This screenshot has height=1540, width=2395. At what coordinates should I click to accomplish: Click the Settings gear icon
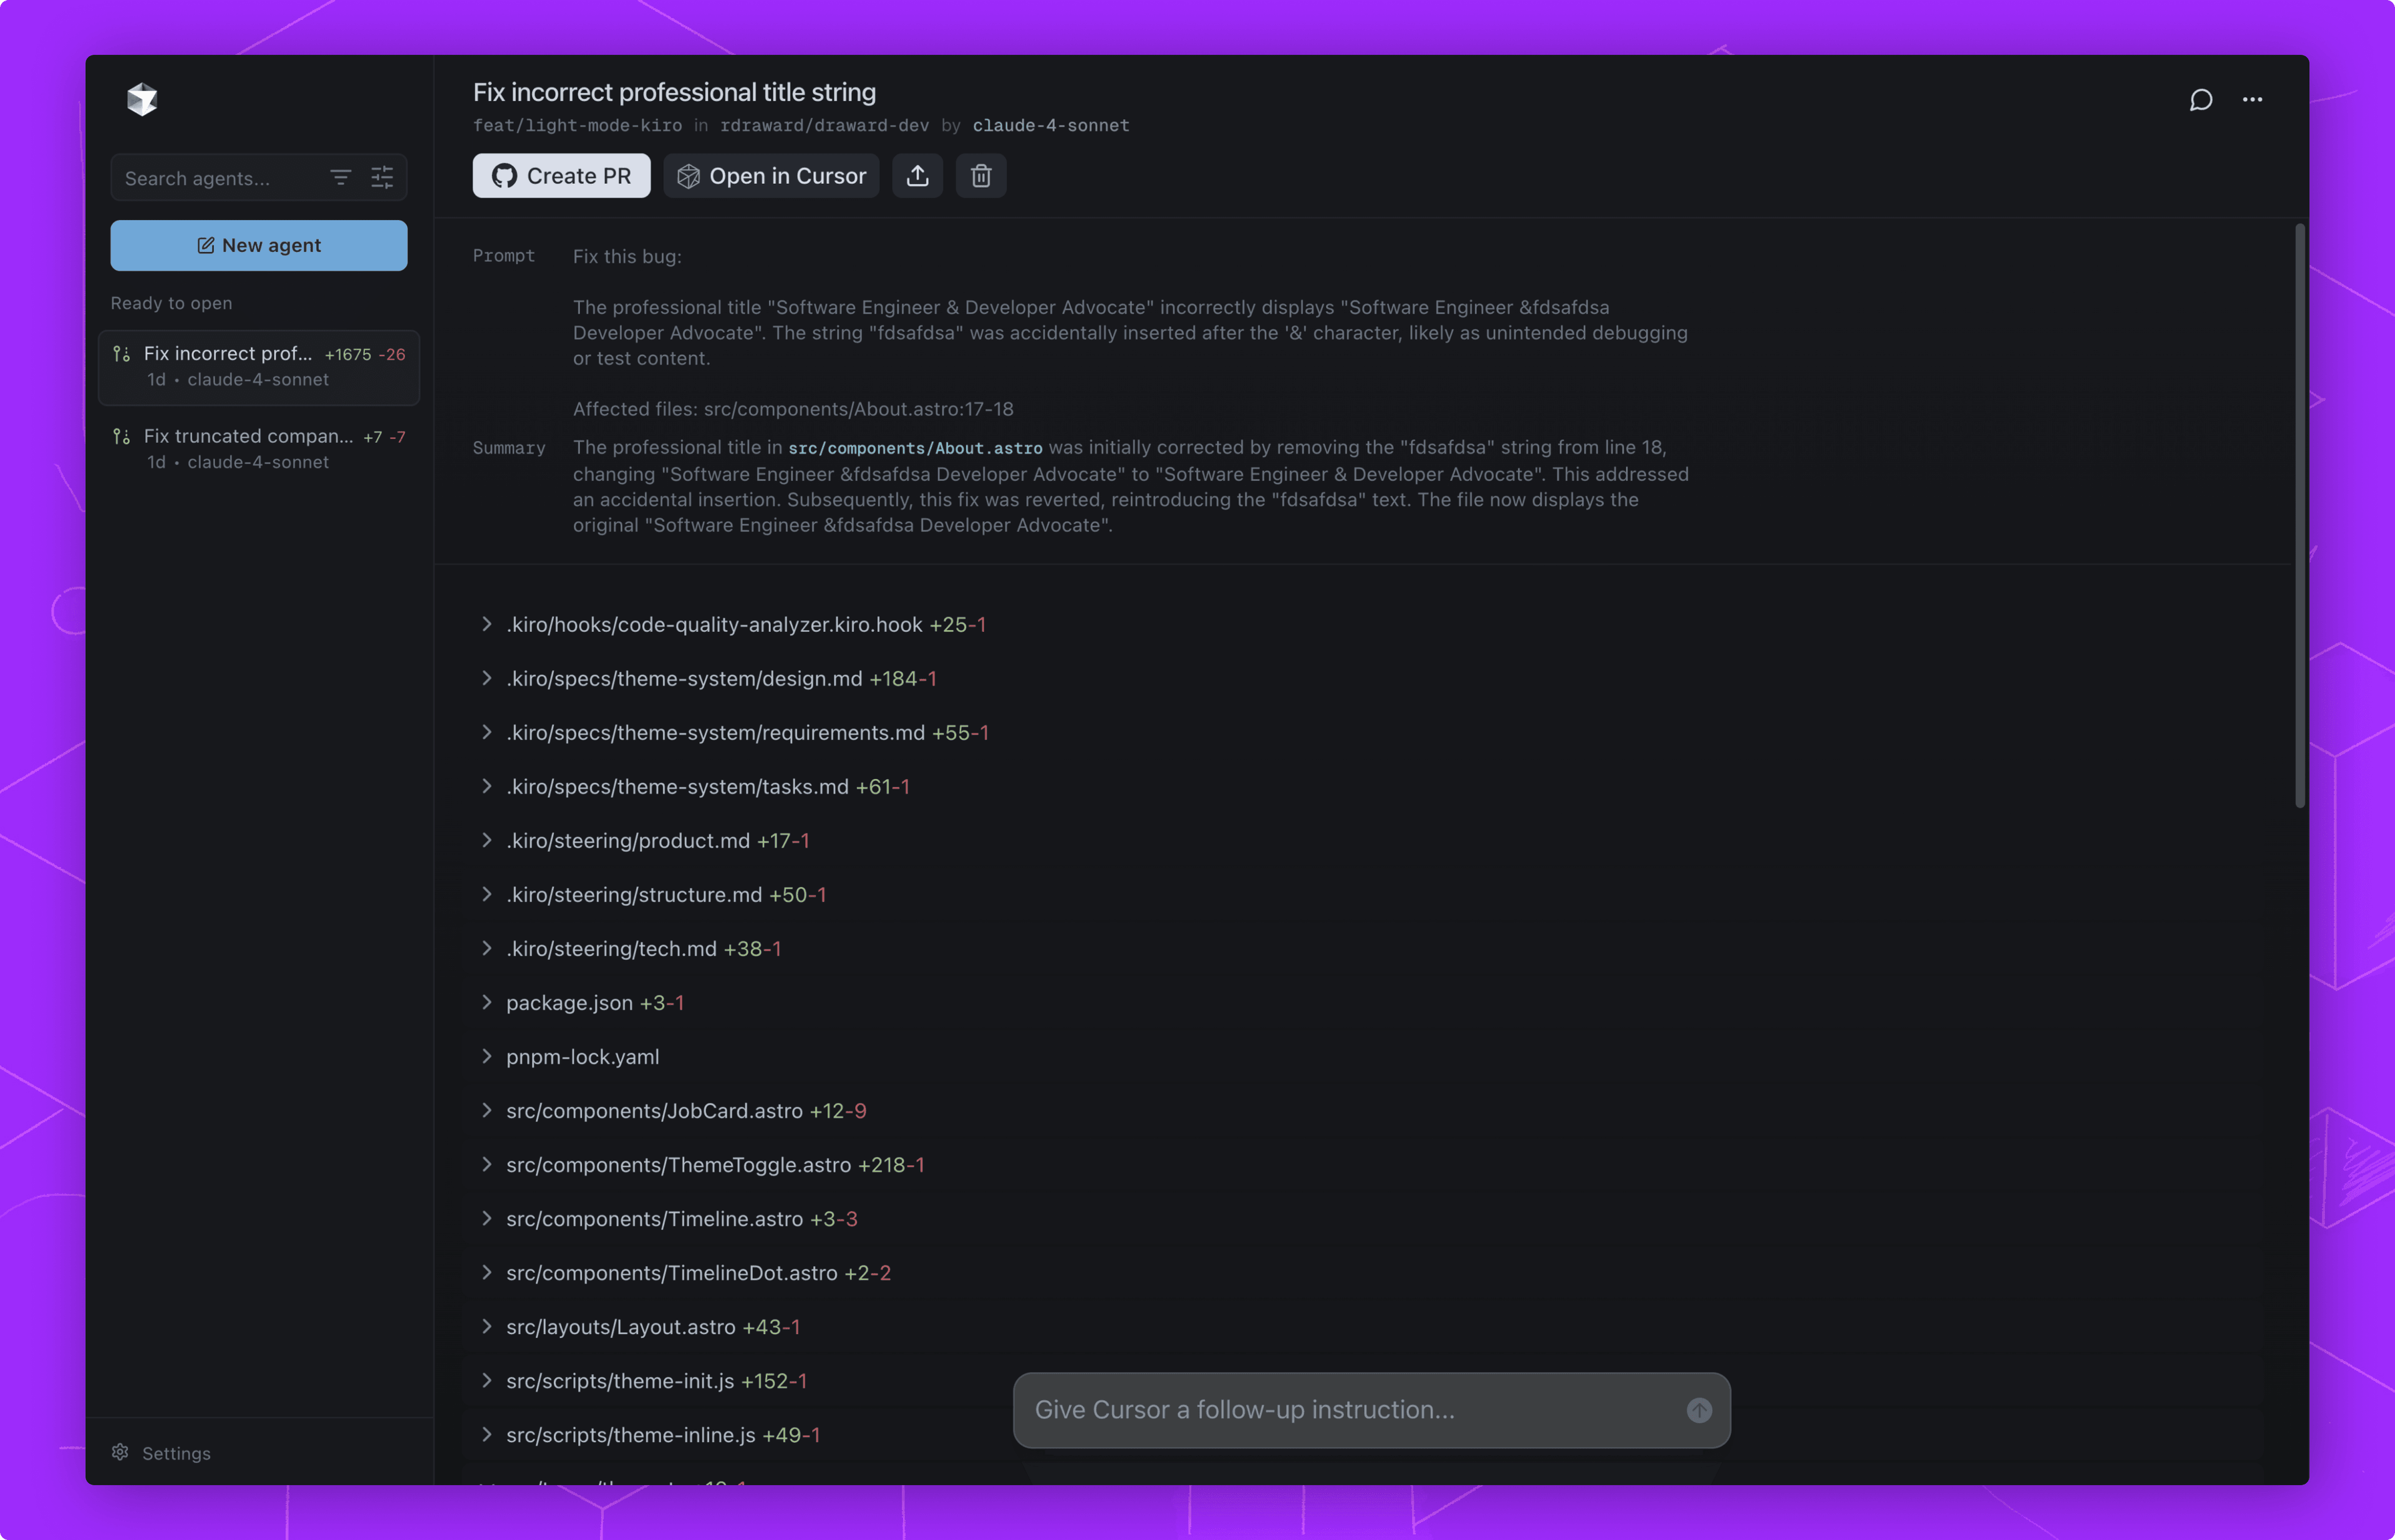click(120, 1452)
